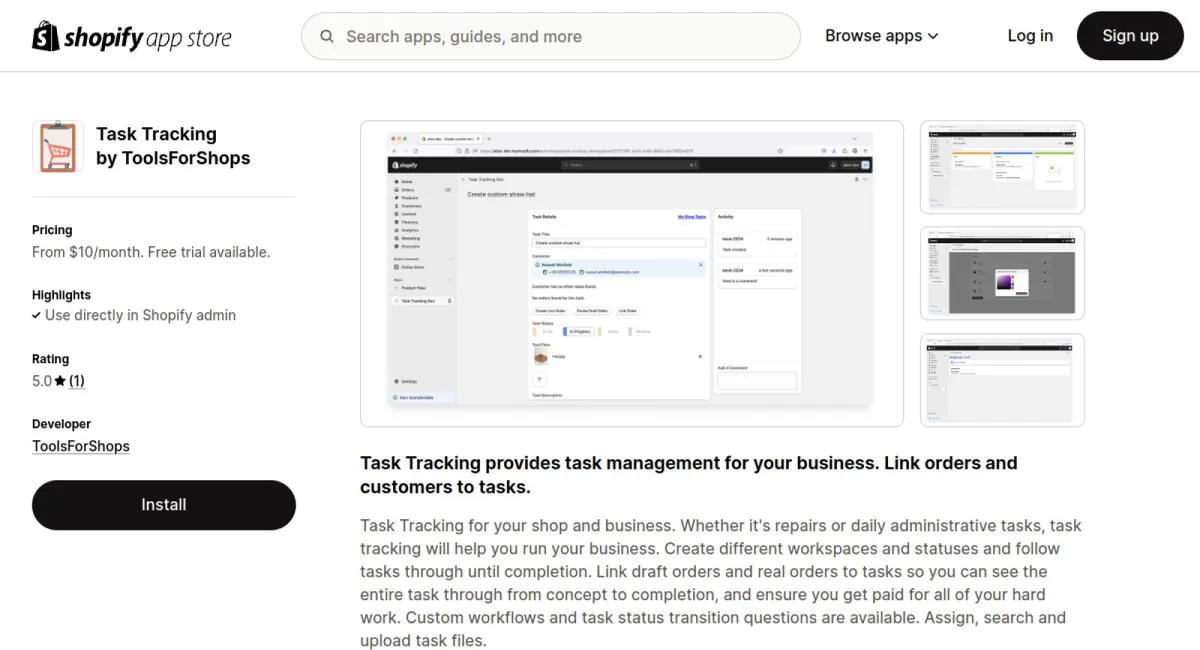Open the third screenshot thumbnail
This screenshot has height=650, width=1200.
[x=1002, y=380]
